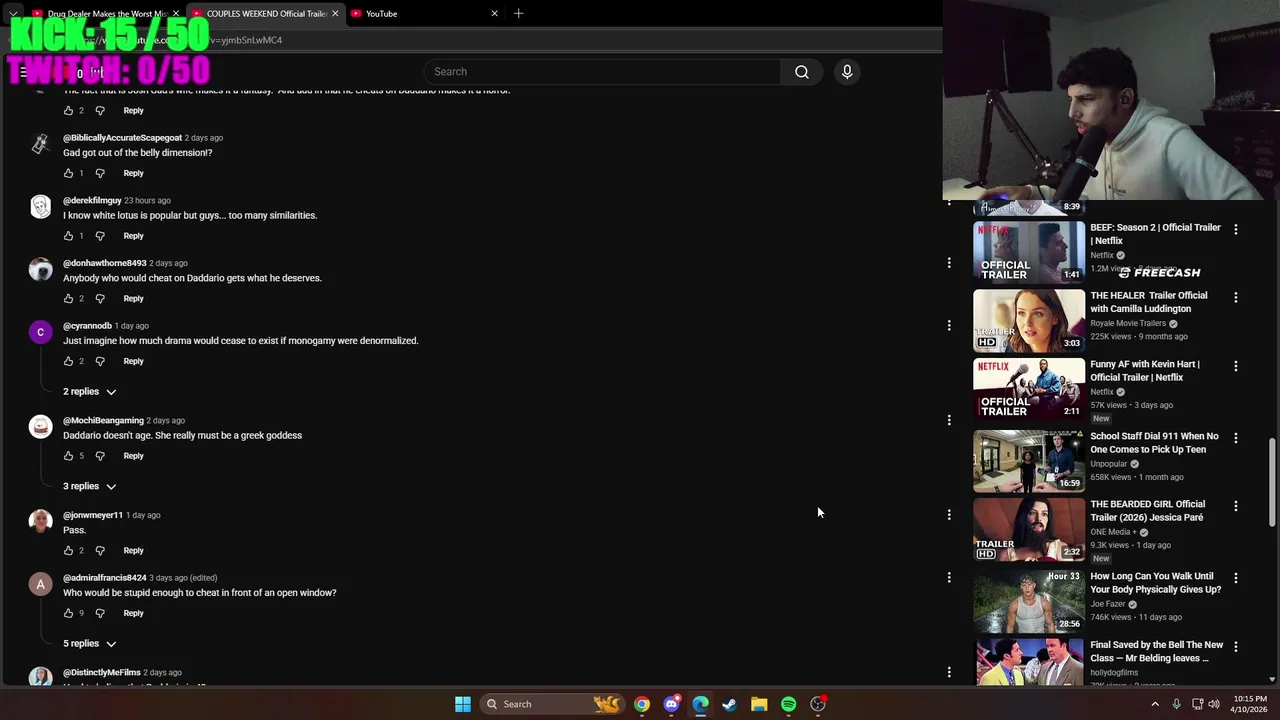Open options menu for @donhawthorne8493 comment
The height and width of the screenshot is (720, 1280).
click(949, 263)
